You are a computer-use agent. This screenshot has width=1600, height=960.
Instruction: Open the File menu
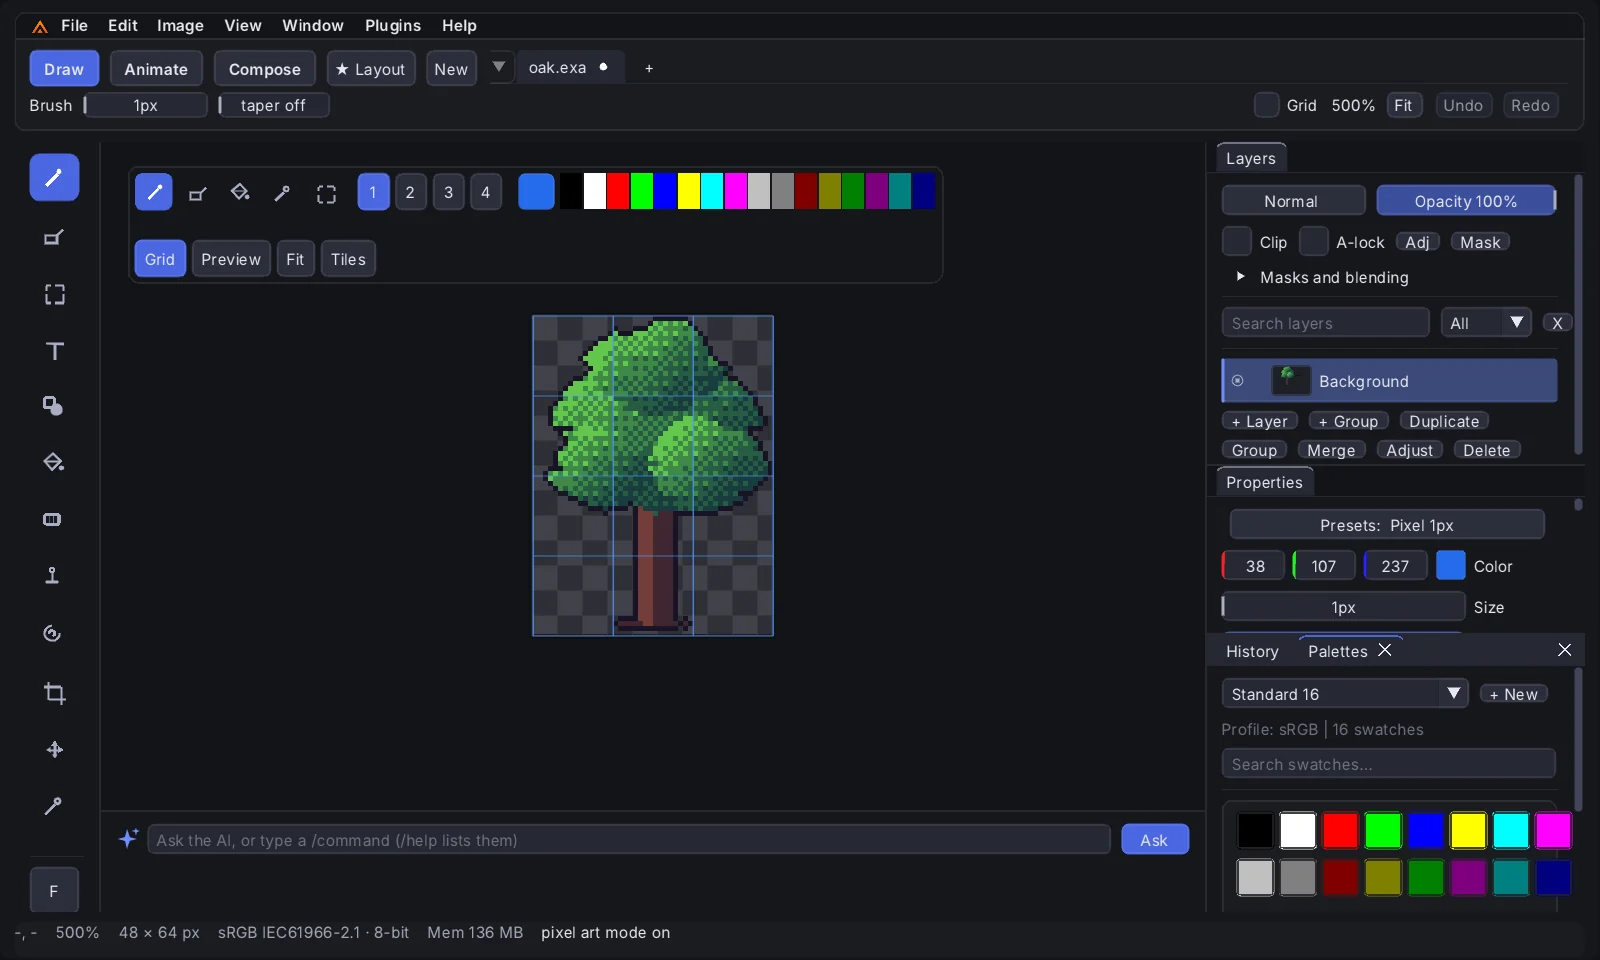(x=74, y=25)
